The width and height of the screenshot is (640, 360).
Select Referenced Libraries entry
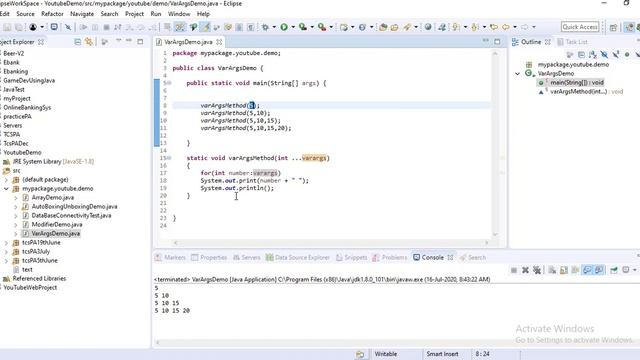click(39, 278)
